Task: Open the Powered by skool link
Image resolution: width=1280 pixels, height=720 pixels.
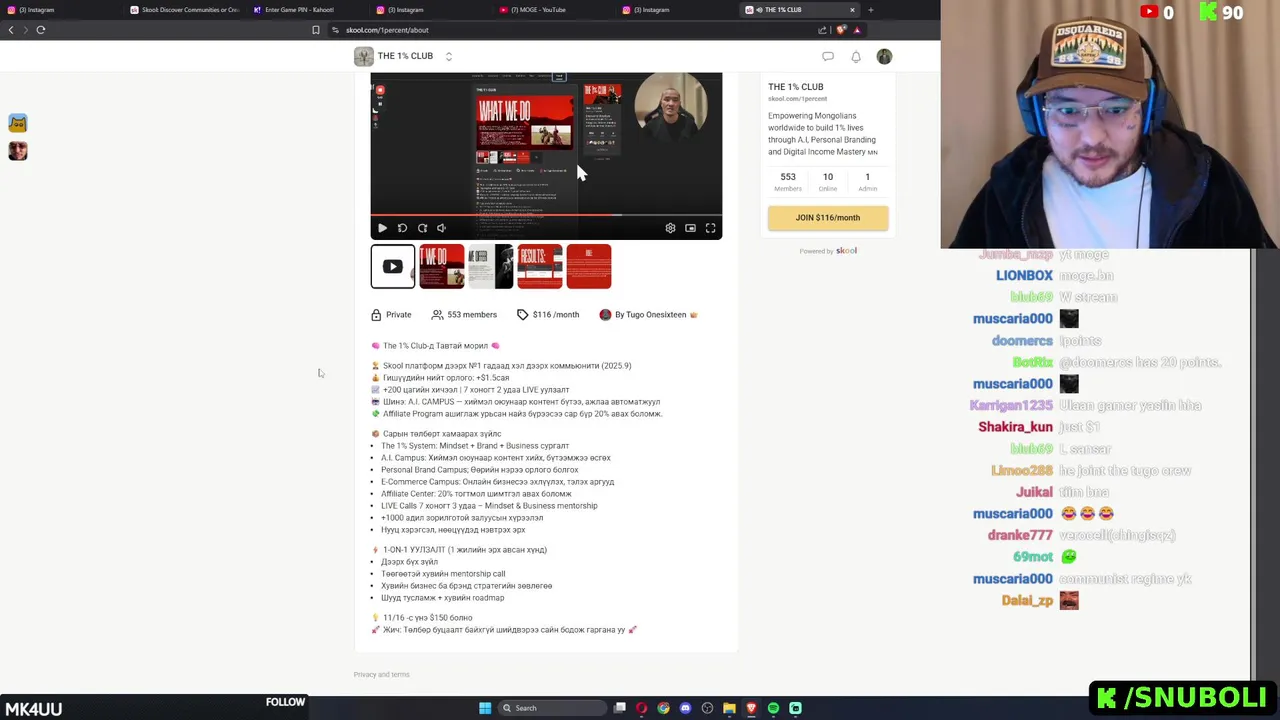Action: [828, 251]
